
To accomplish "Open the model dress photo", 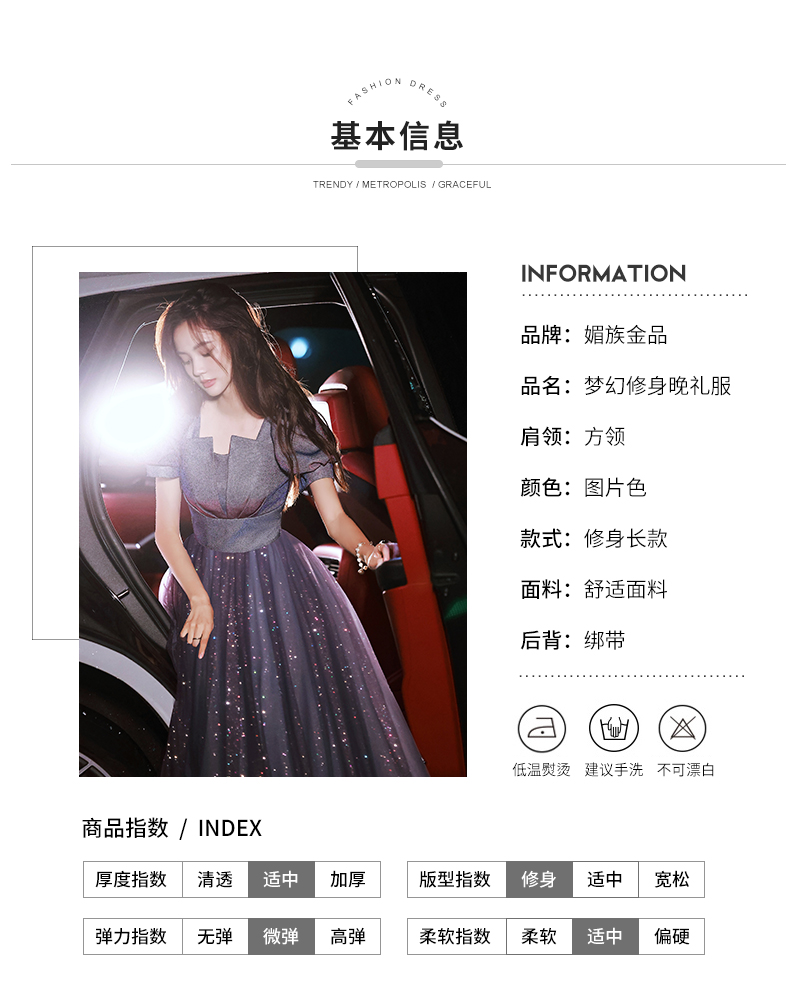I will click(x=272, y=524).
